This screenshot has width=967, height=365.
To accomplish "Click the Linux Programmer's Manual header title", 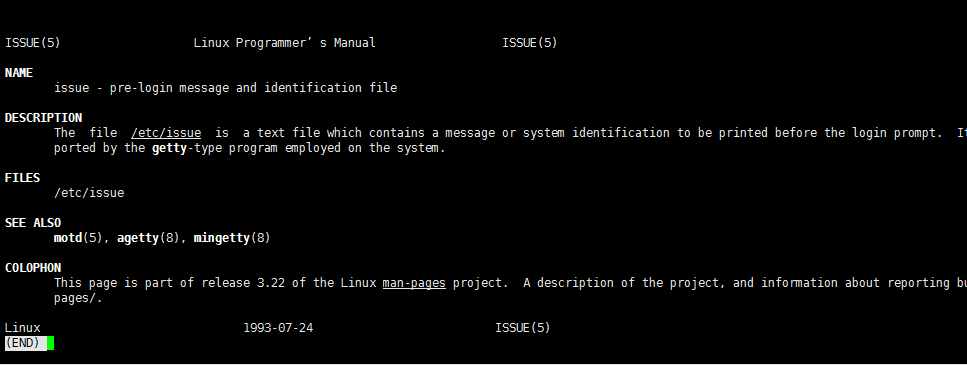I will (284, 43).
